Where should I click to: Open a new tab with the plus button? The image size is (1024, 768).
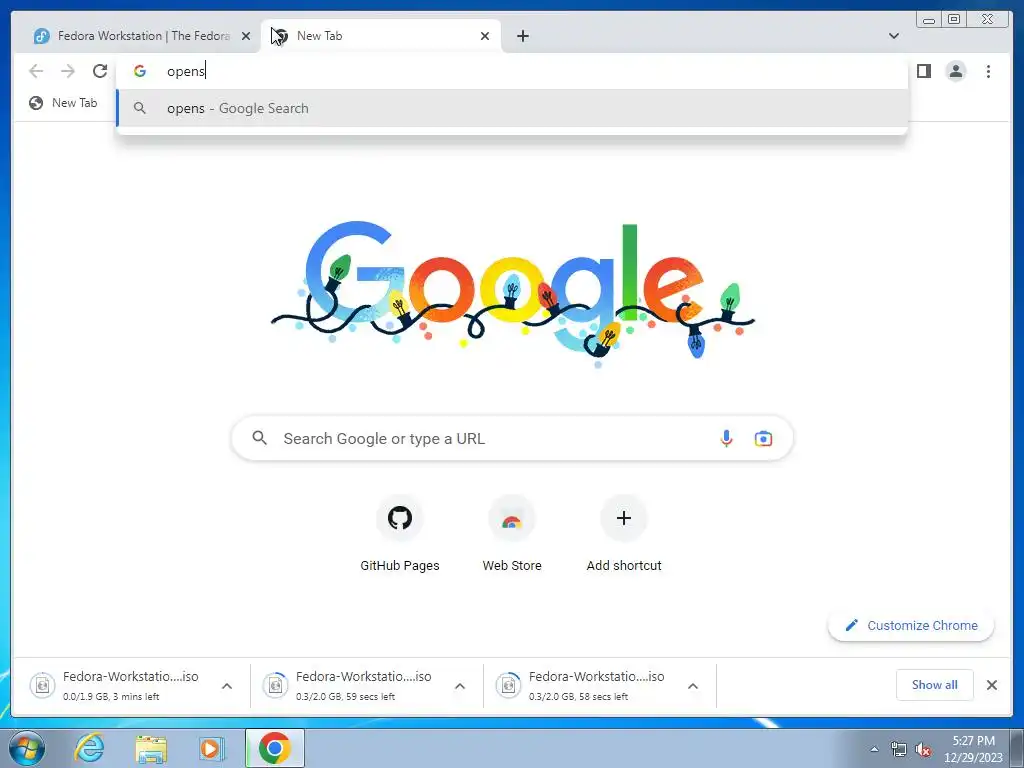point(522,36)
